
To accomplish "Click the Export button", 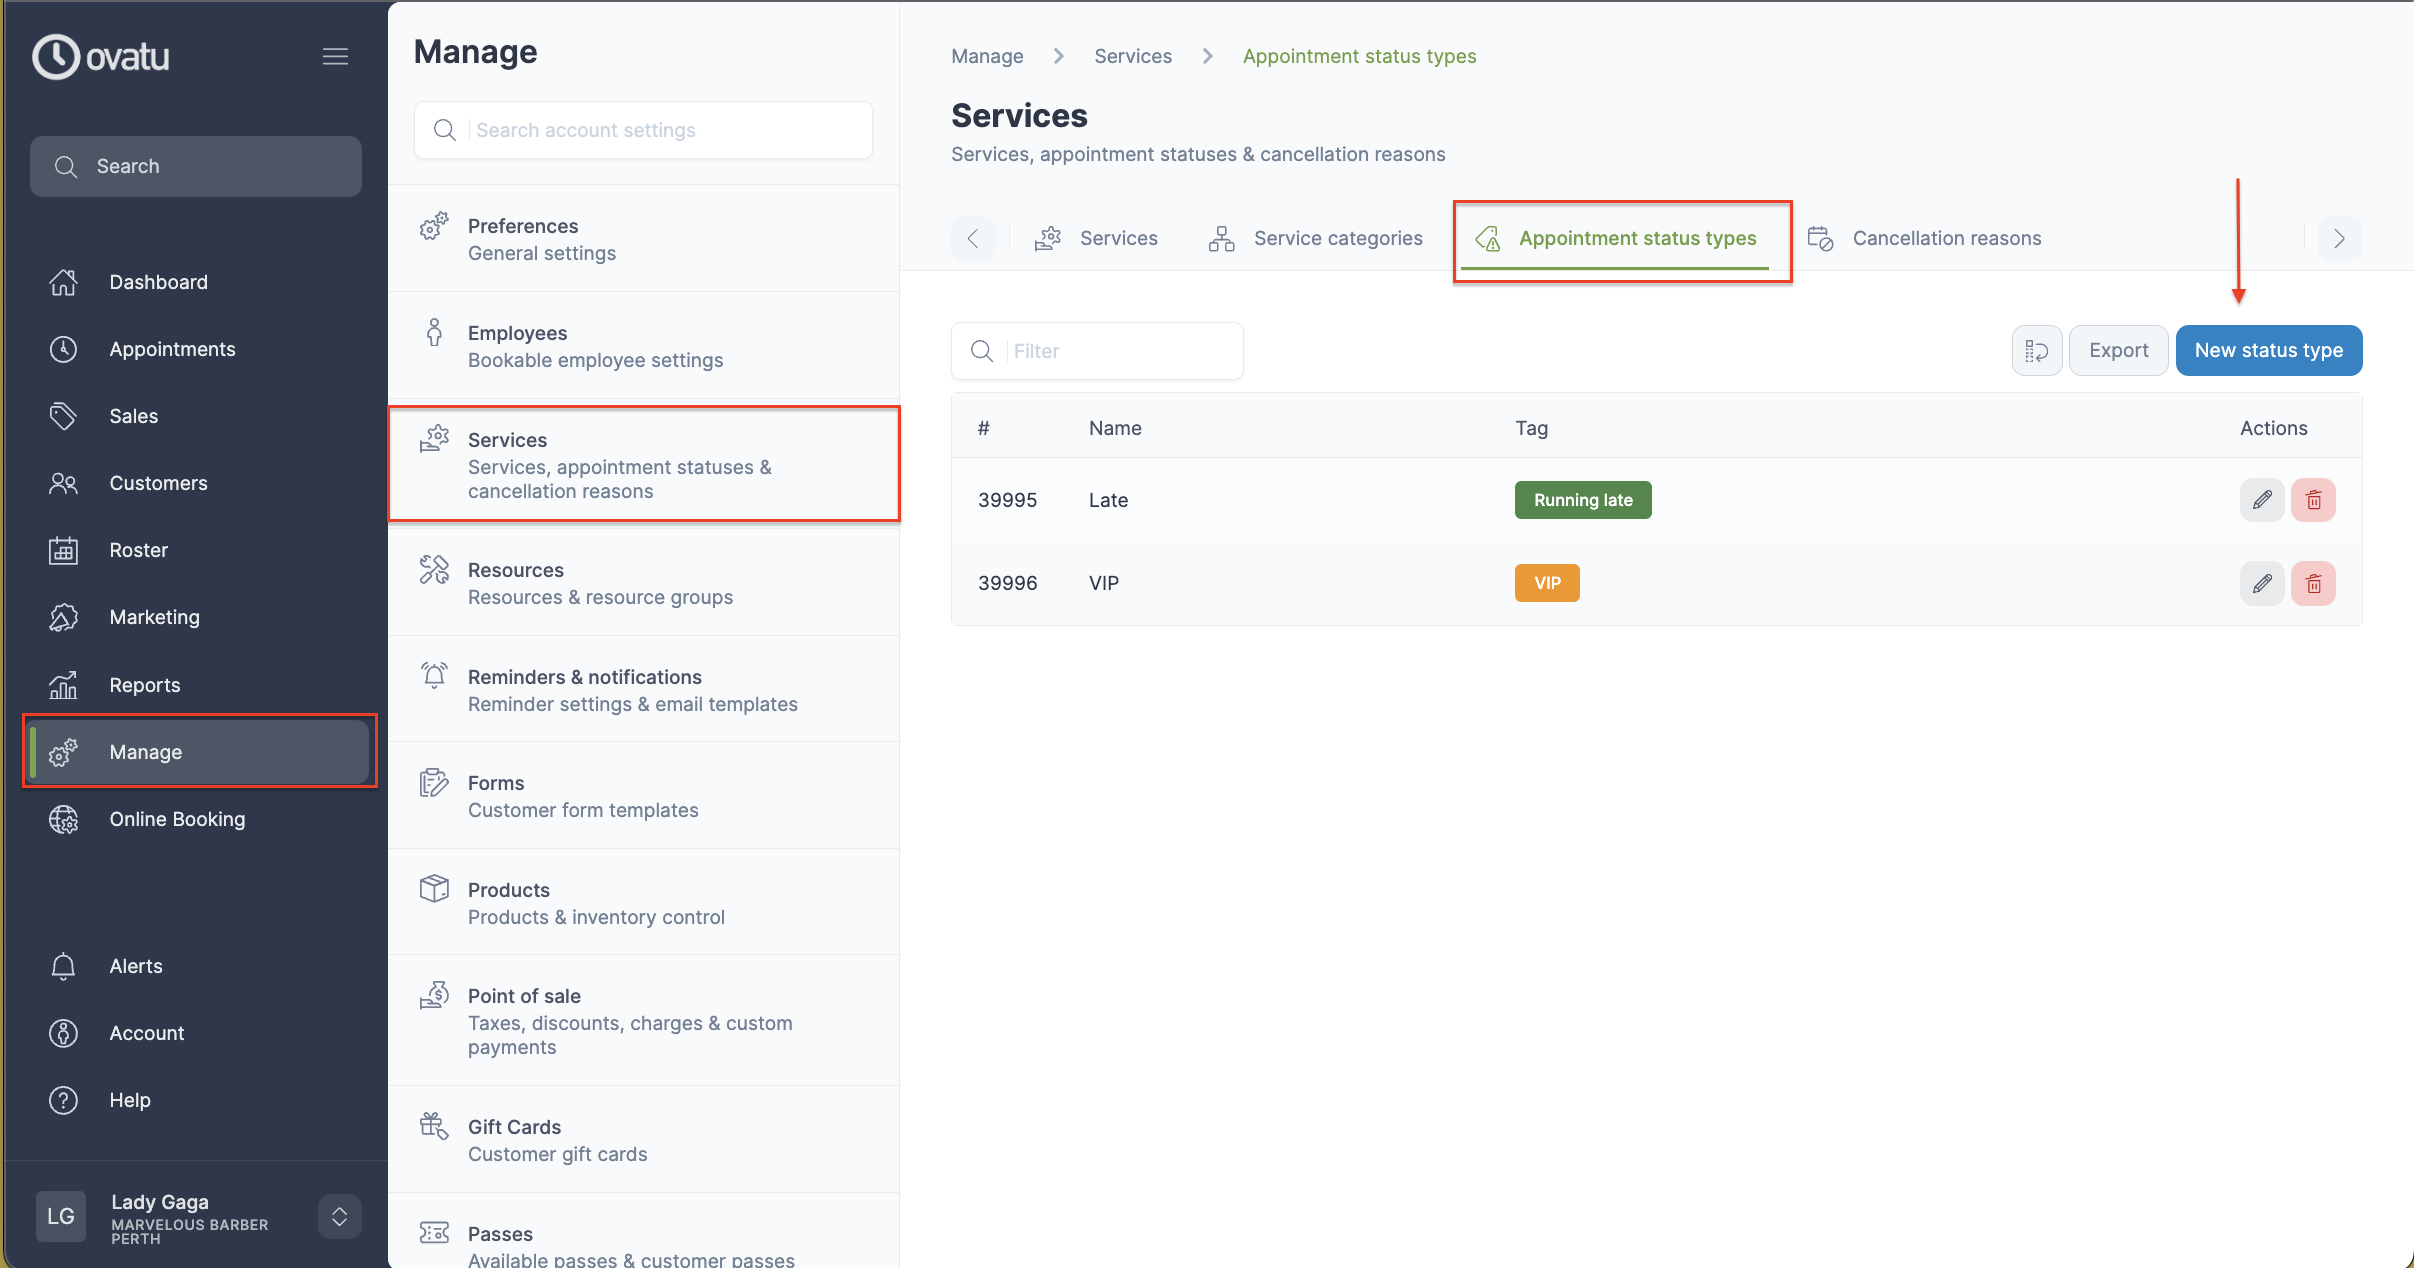I will [x=2117, y=350].
